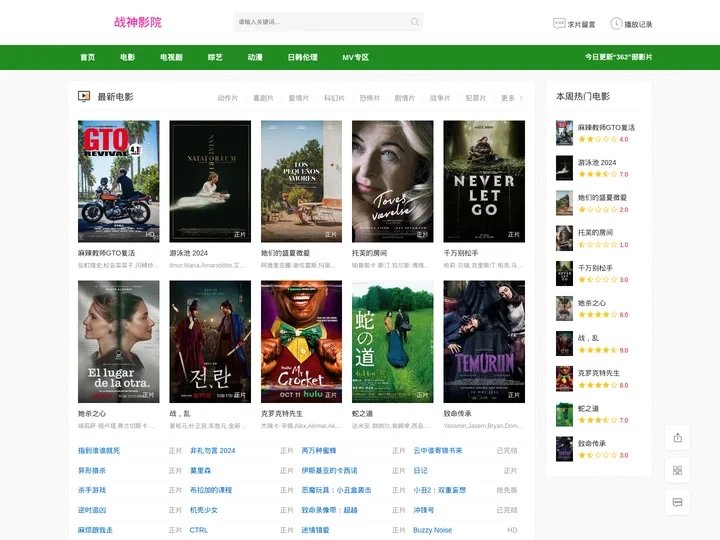Open Mr. Crocket movie poster

coord(301,342)
